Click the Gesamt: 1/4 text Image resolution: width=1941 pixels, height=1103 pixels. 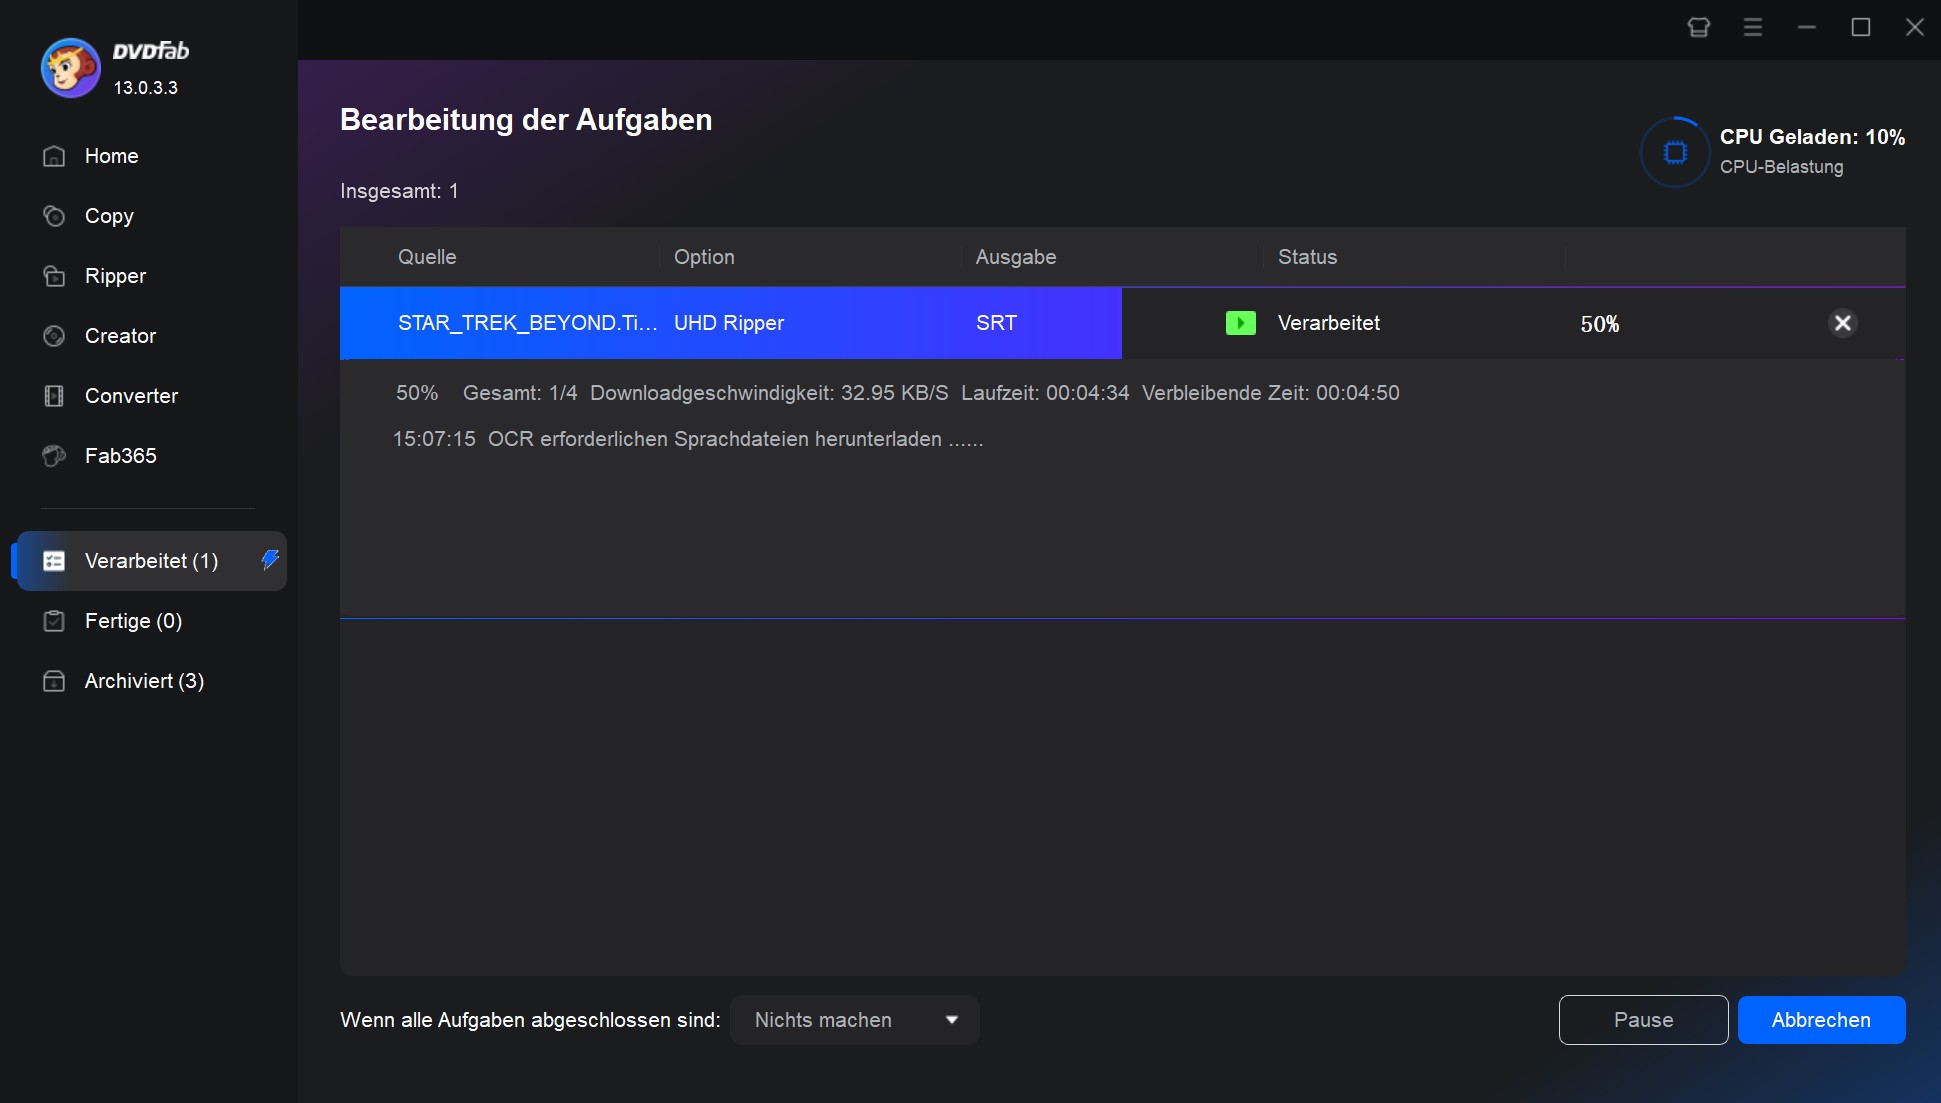pyautogui.click(x=520, y=393)
